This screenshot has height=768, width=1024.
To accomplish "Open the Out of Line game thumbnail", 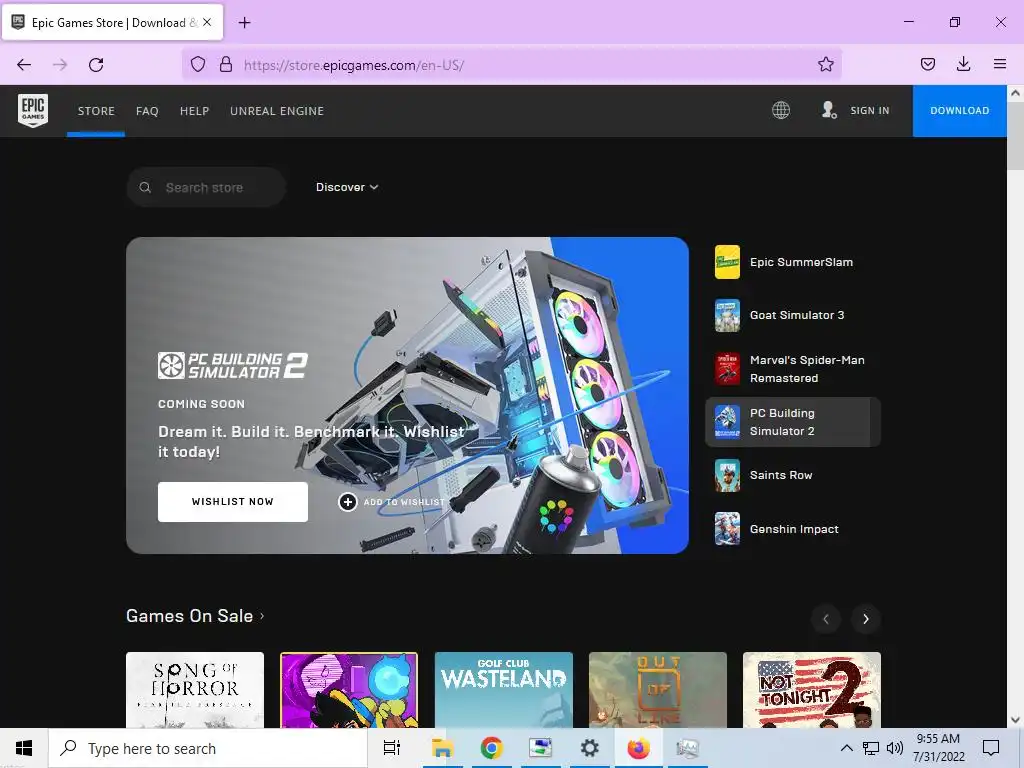I will click(x=658, y=690).
